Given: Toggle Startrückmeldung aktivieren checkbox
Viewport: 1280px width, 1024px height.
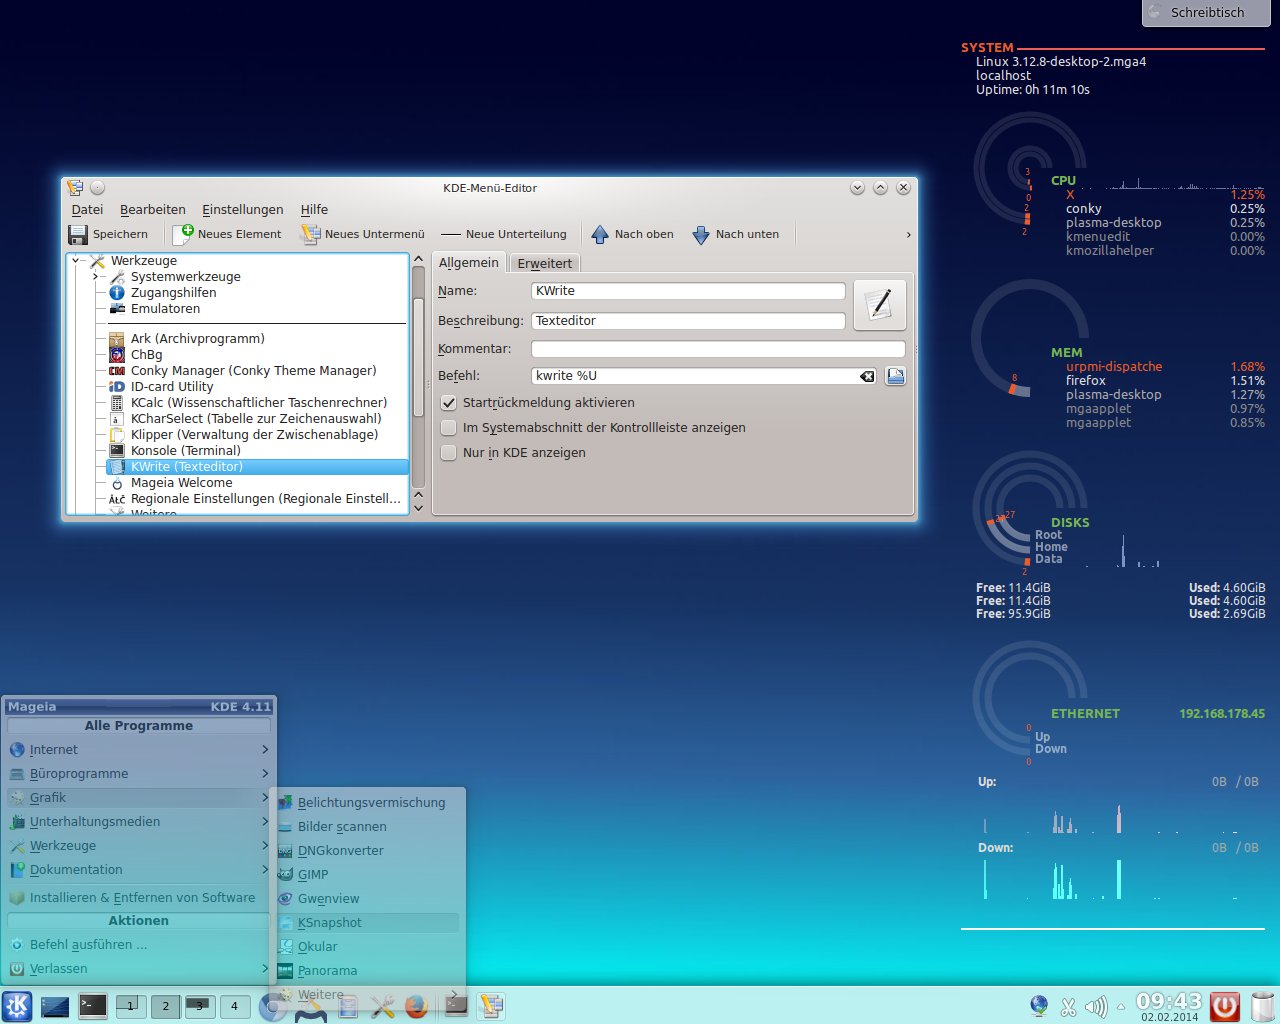Looking at the screenshot, I should pyautogui.click(x=449, y=403).
